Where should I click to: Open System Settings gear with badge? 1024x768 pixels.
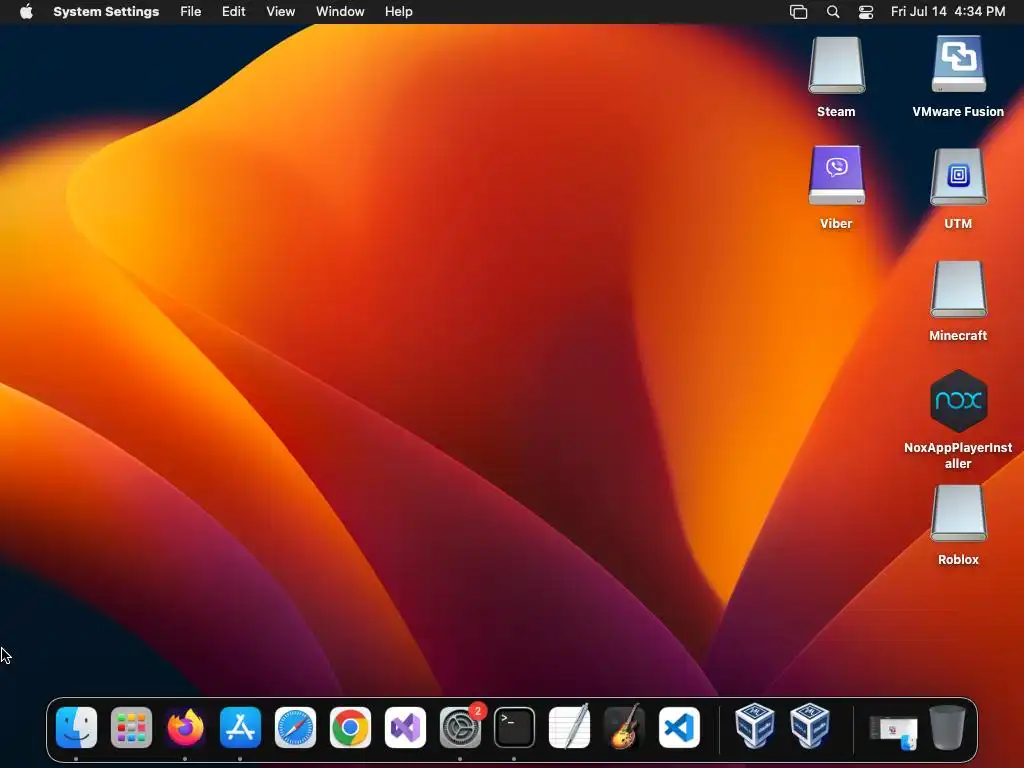tap(460, 728)
